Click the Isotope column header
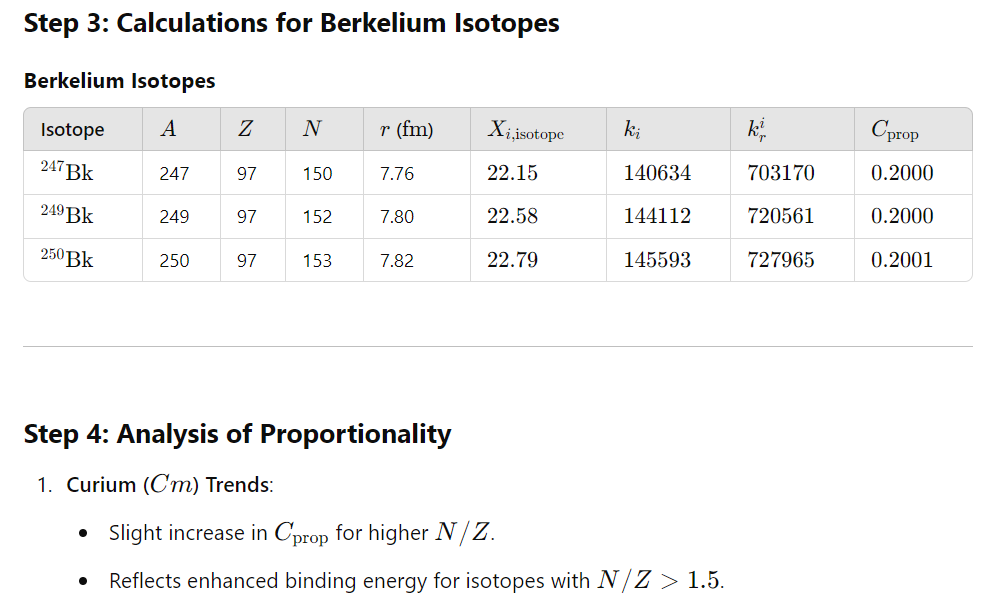 click(x=72, y=130)
